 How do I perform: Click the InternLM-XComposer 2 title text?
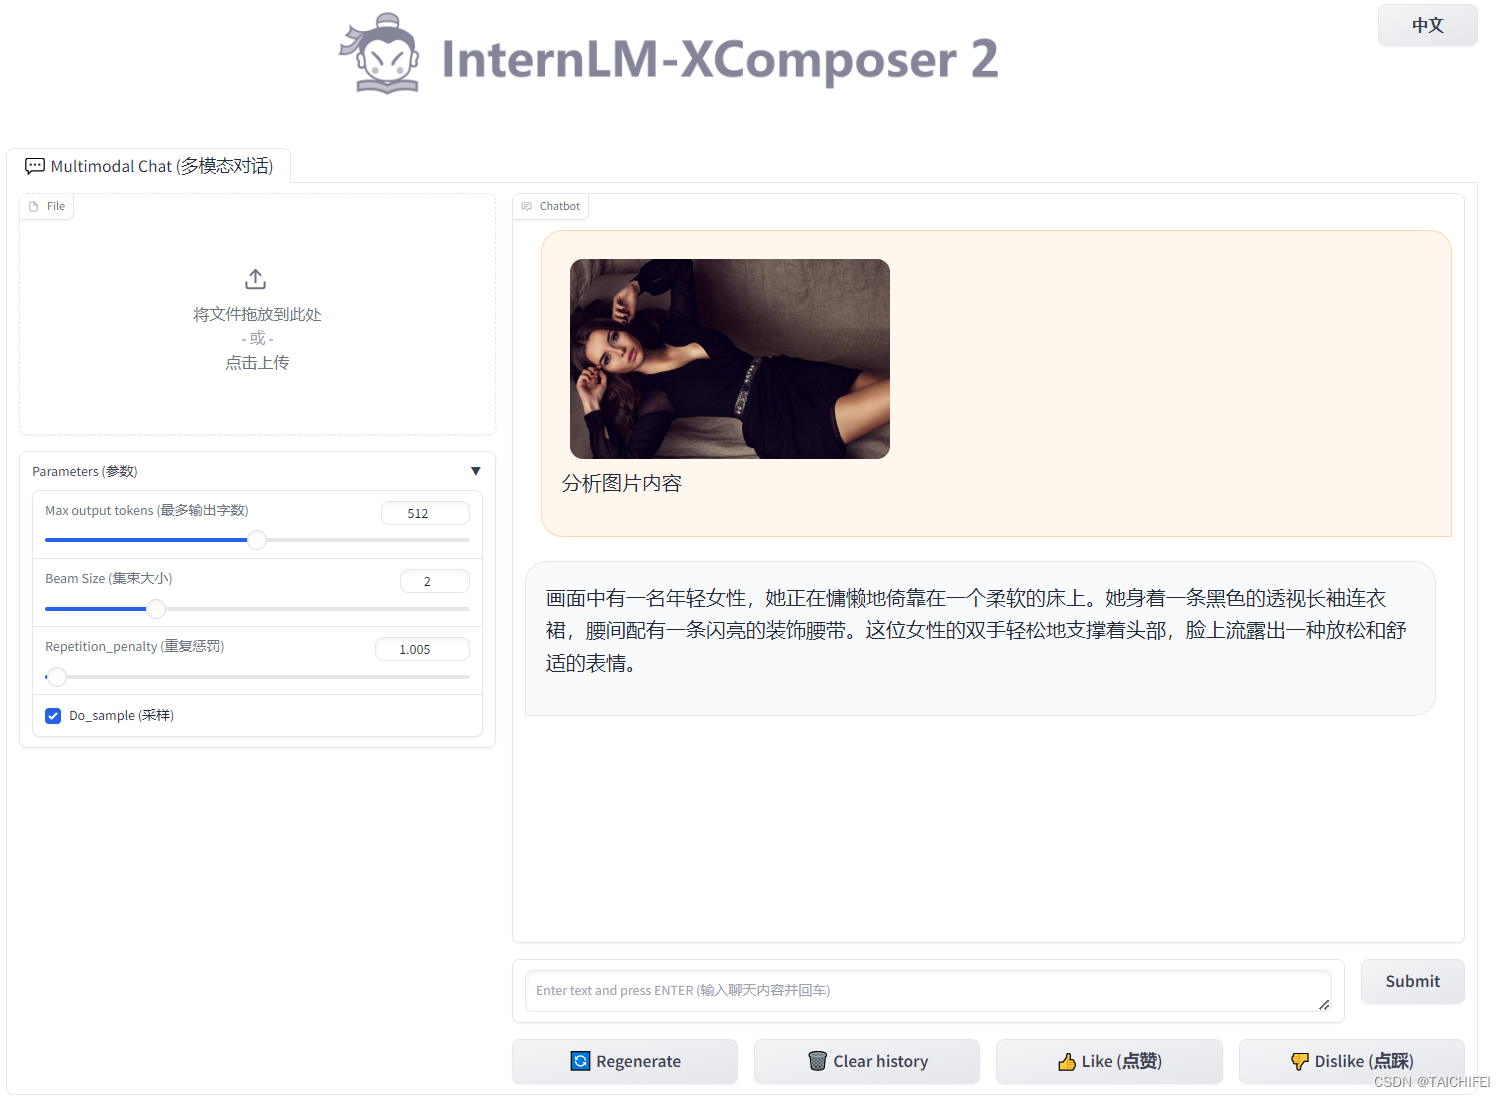(x=719, y=59)
